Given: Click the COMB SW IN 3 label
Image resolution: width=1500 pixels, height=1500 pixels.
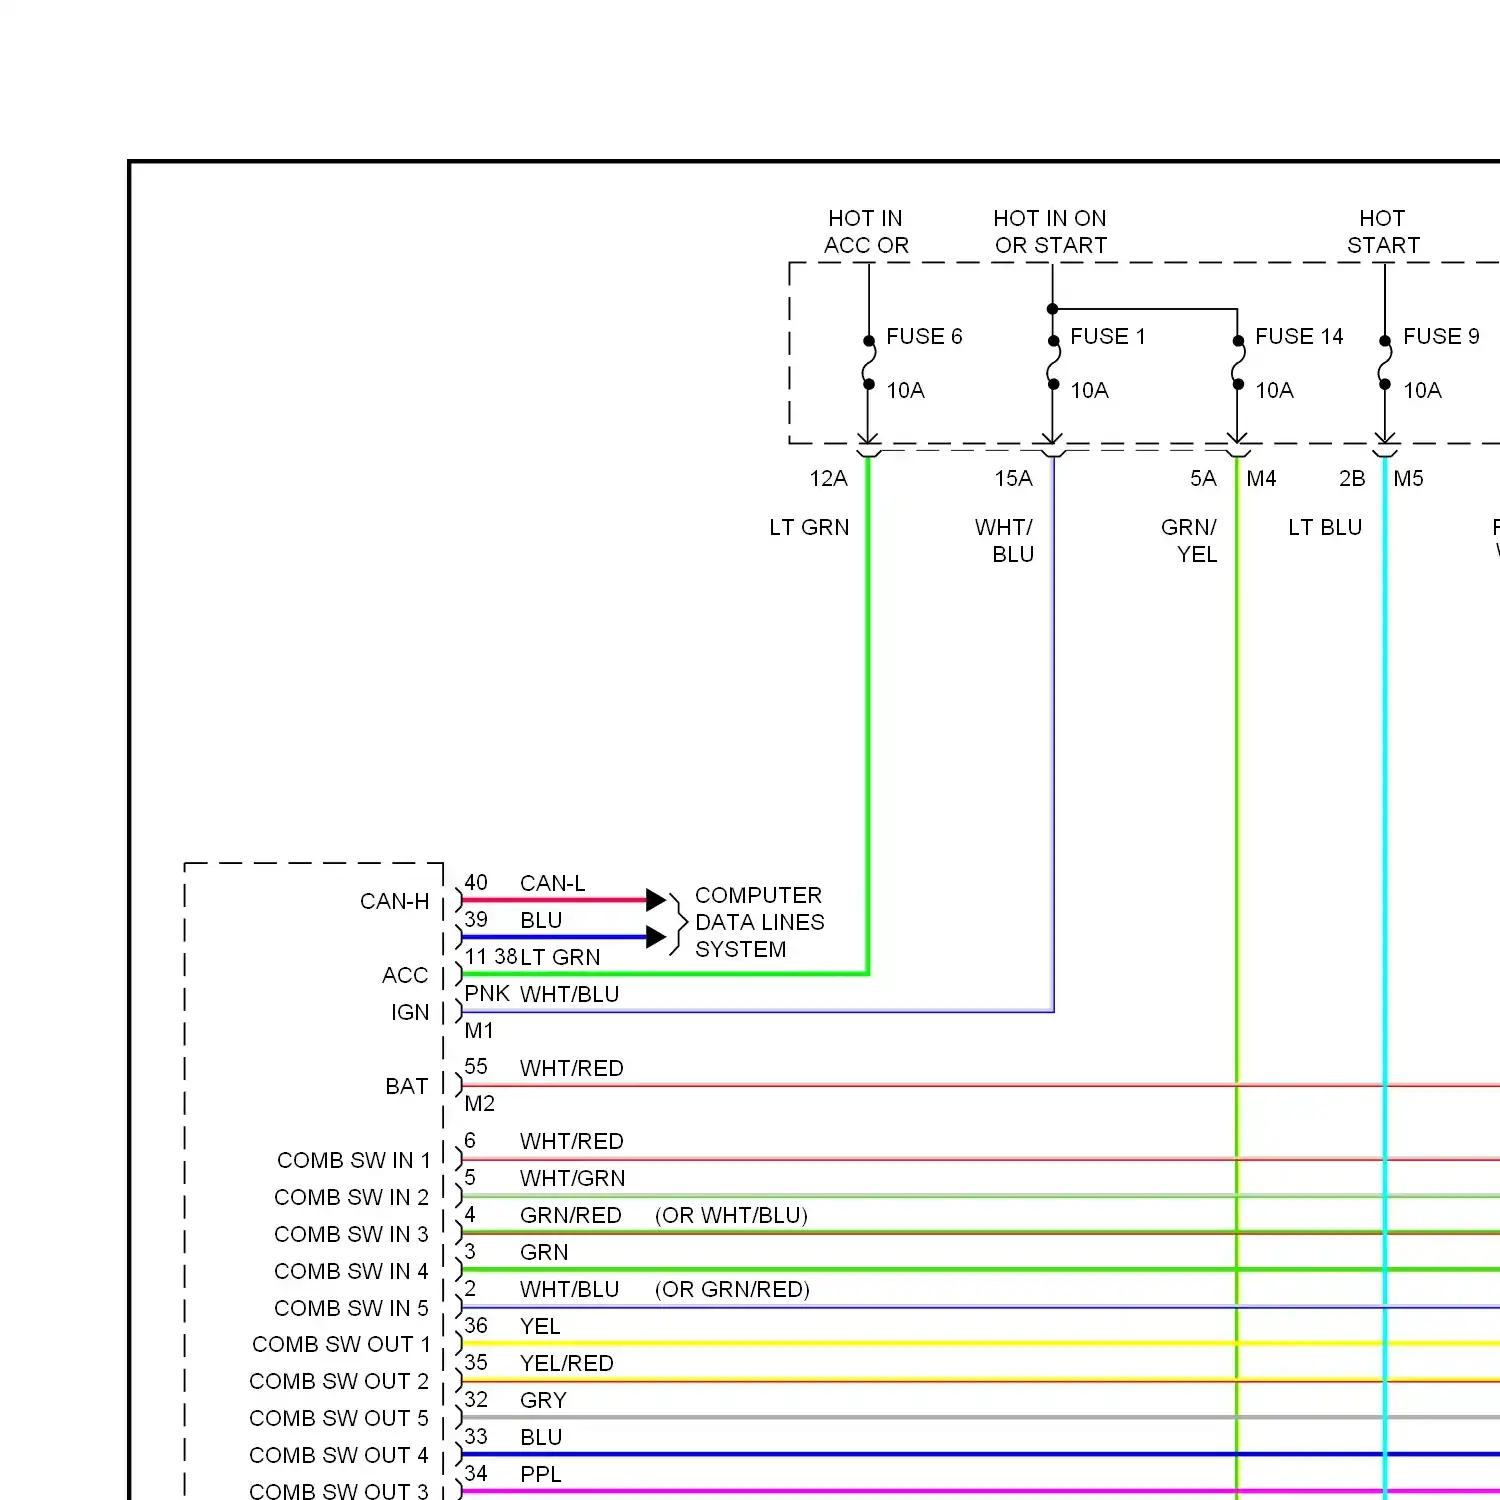Looking at the screenshot, I should pos(352,1234).
